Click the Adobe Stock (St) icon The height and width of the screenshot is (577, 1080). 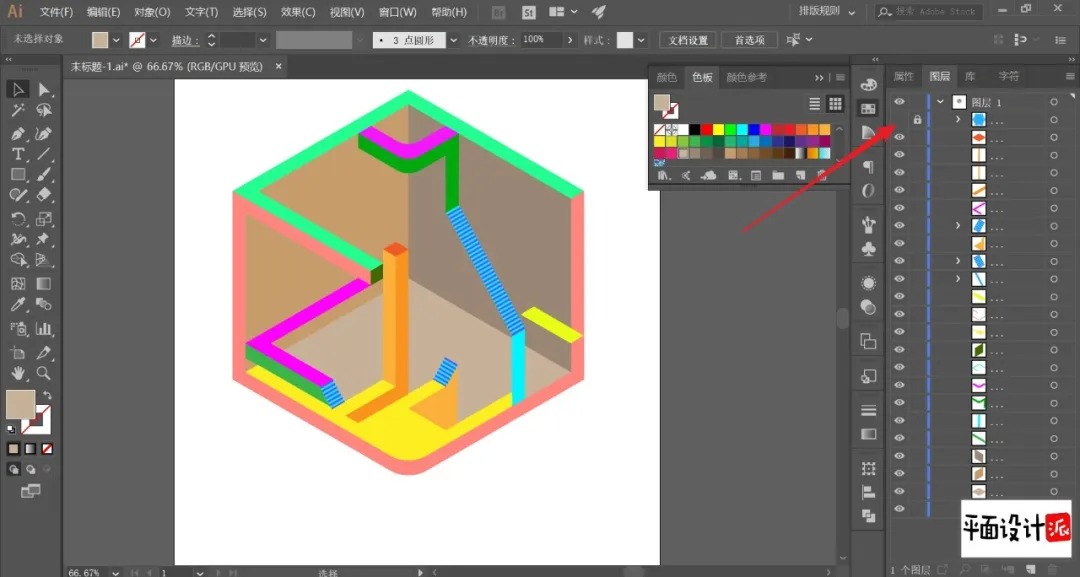coord(528,12)
